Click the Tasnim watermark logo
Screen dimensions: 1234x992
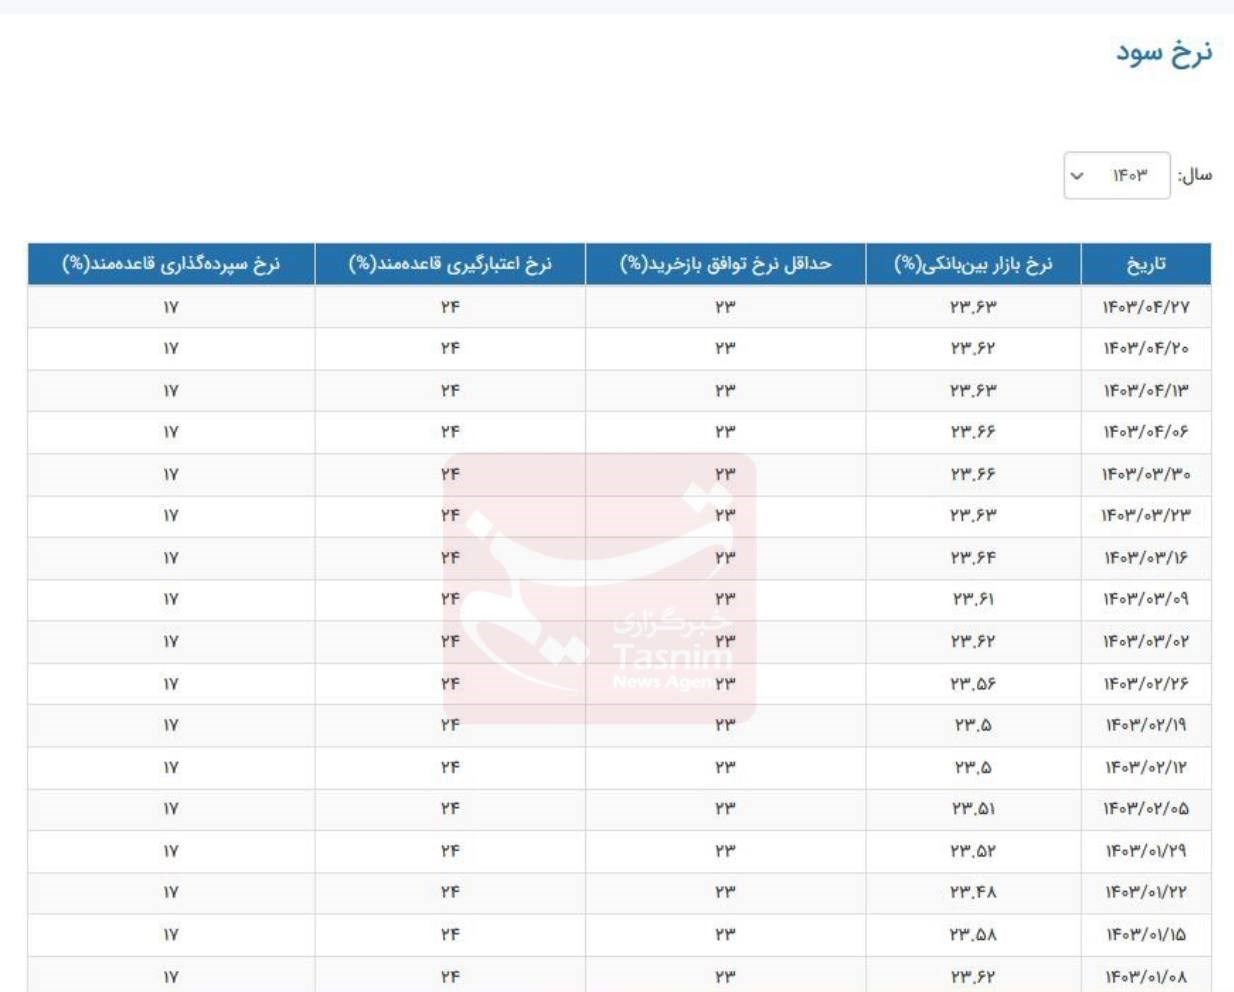tap(600, 590)
